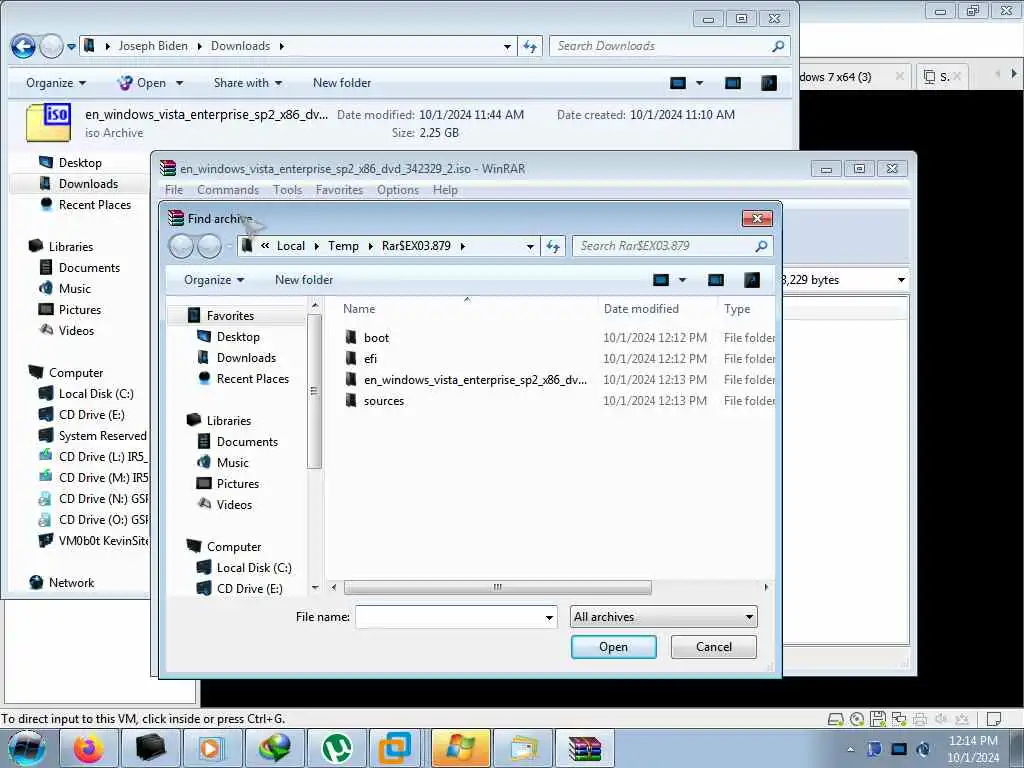Click Open button in Find archive dialog

(x=613, y=647)
